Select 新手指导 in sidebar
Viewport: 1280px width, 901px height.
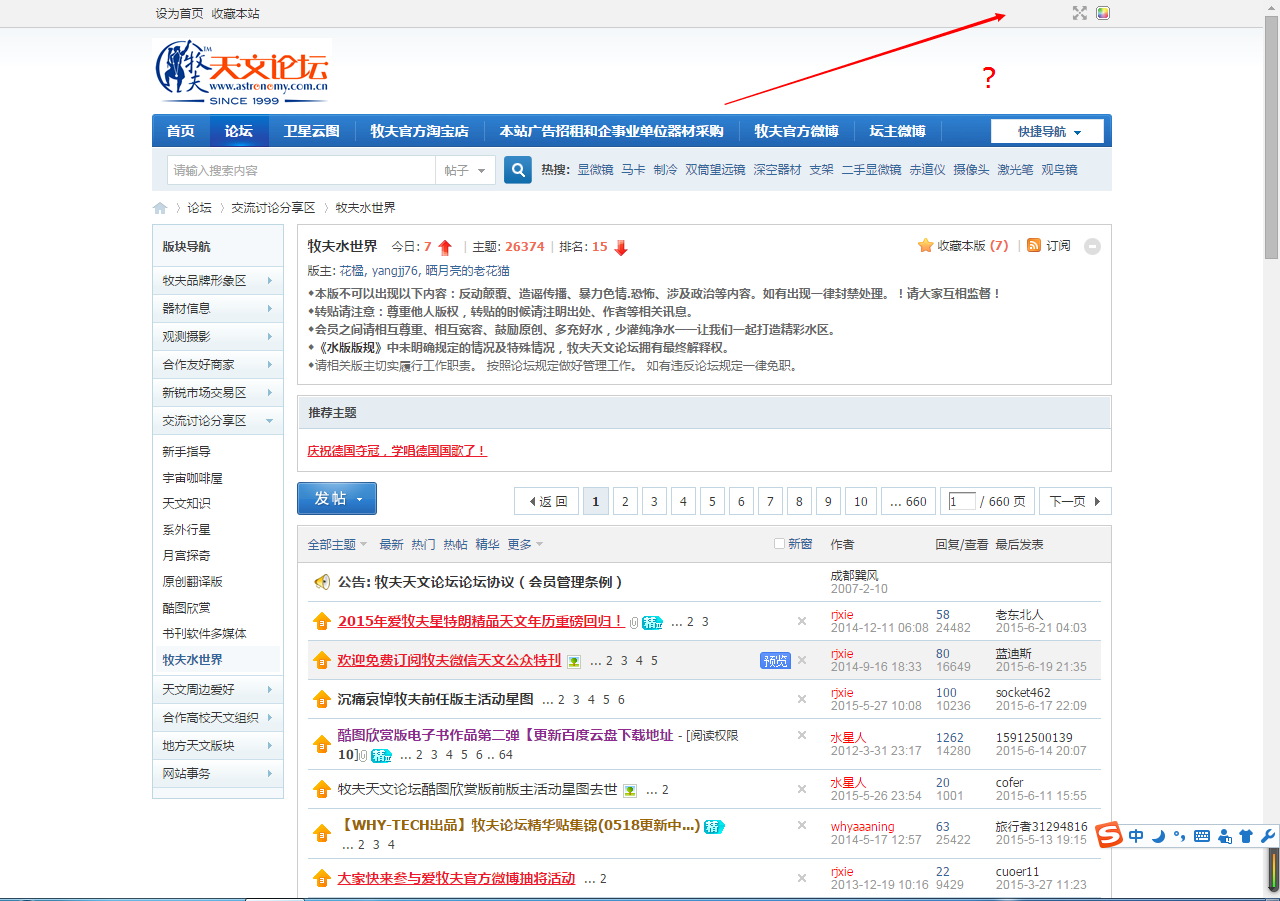click(187, 452)
